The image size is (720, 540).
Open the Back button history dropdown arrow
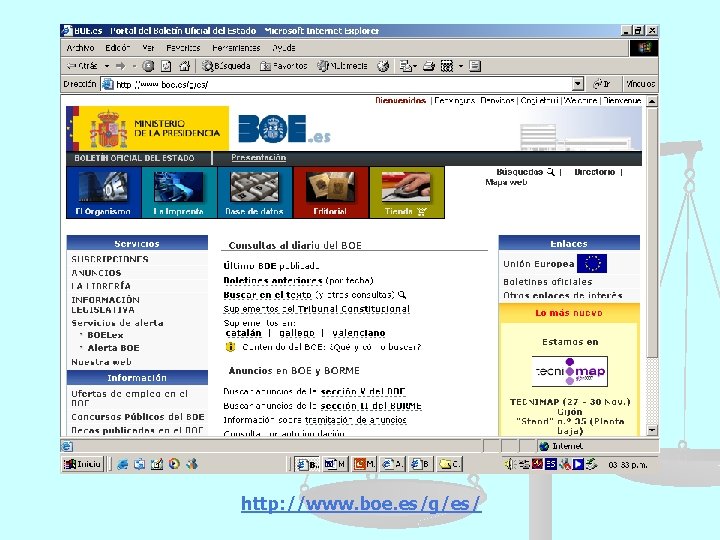coord(107,66)
